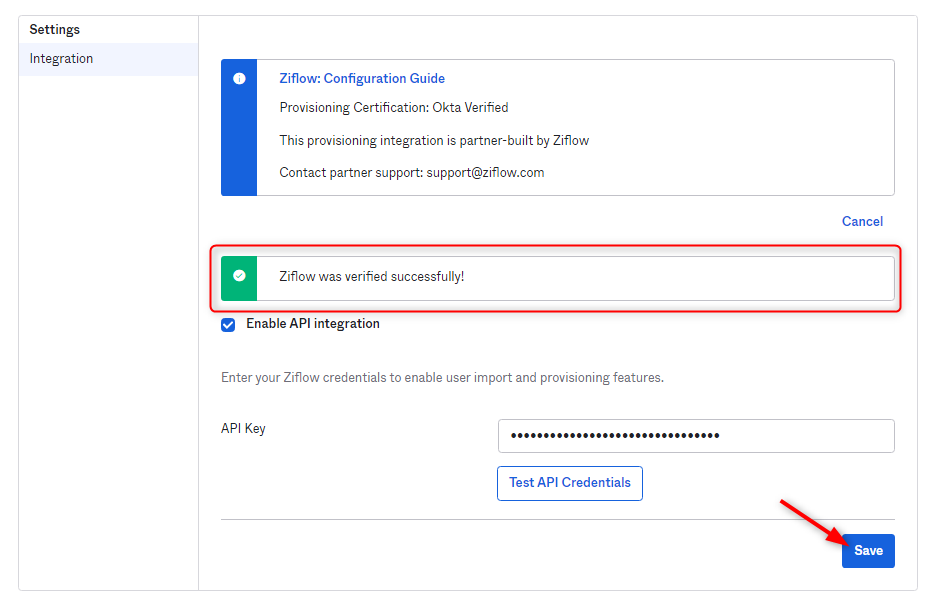Save the integration settings
The height and width of the screenshot is (596, 925).
(868, 551)
